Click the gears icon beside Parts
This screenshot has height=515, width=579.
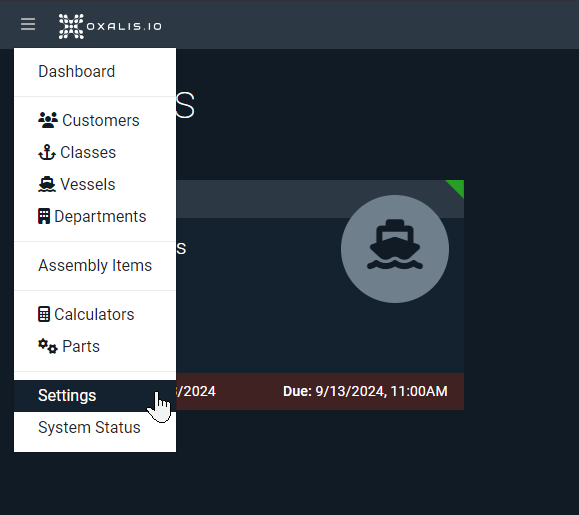point(48,346)
